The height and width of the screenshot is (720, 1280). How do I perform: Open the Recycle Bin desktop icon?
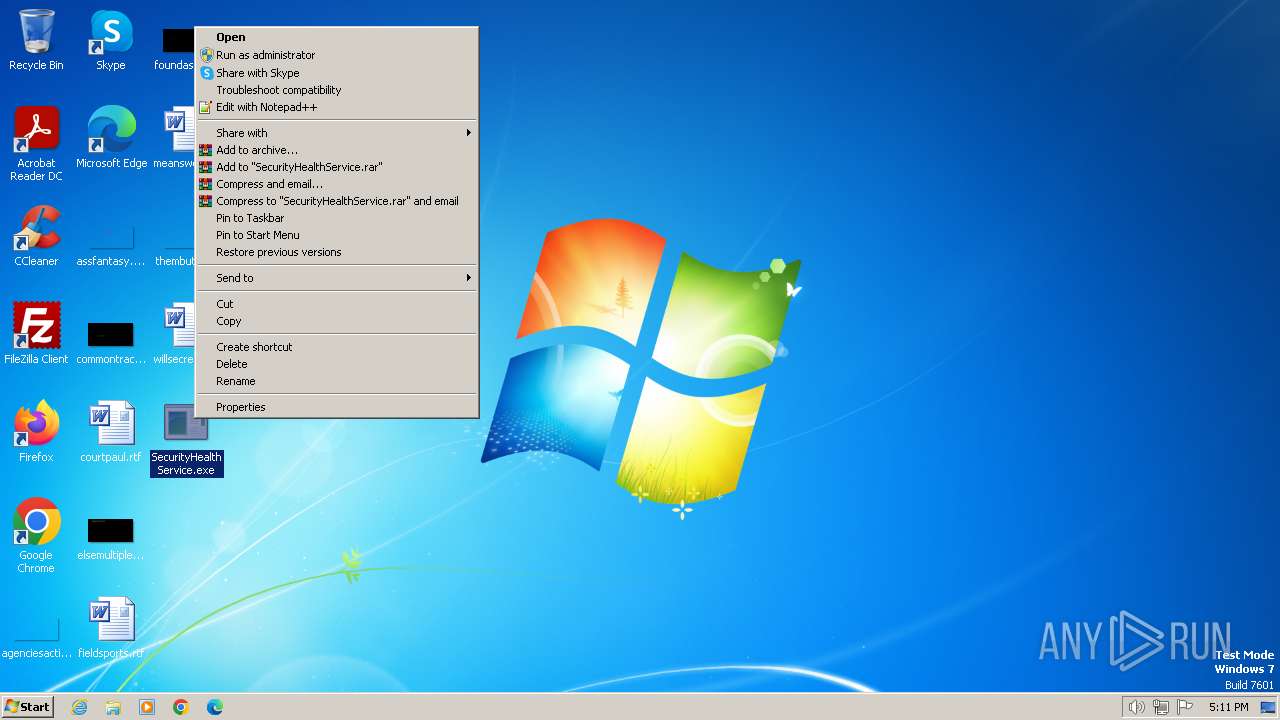[x=36, y=40]
